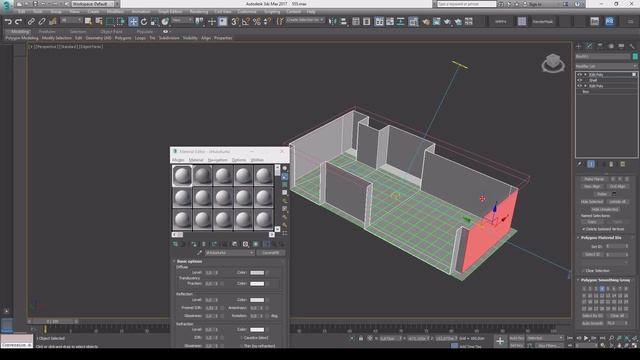Switch to Freeform ribbon tab
Image resolution: width=640 pixels, height=360 pixels.
tap(47, 31)
